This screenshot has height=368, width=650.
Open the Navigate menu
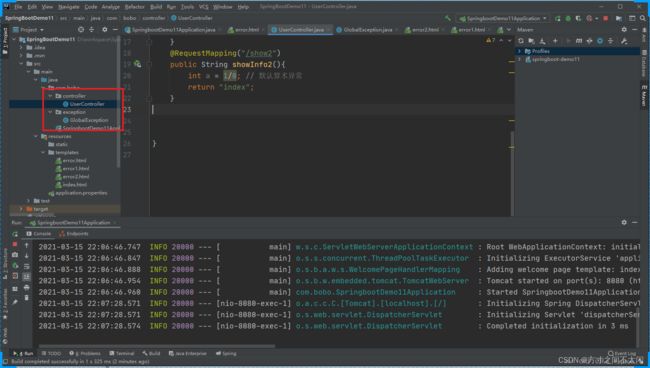click(x=68, y=7)
